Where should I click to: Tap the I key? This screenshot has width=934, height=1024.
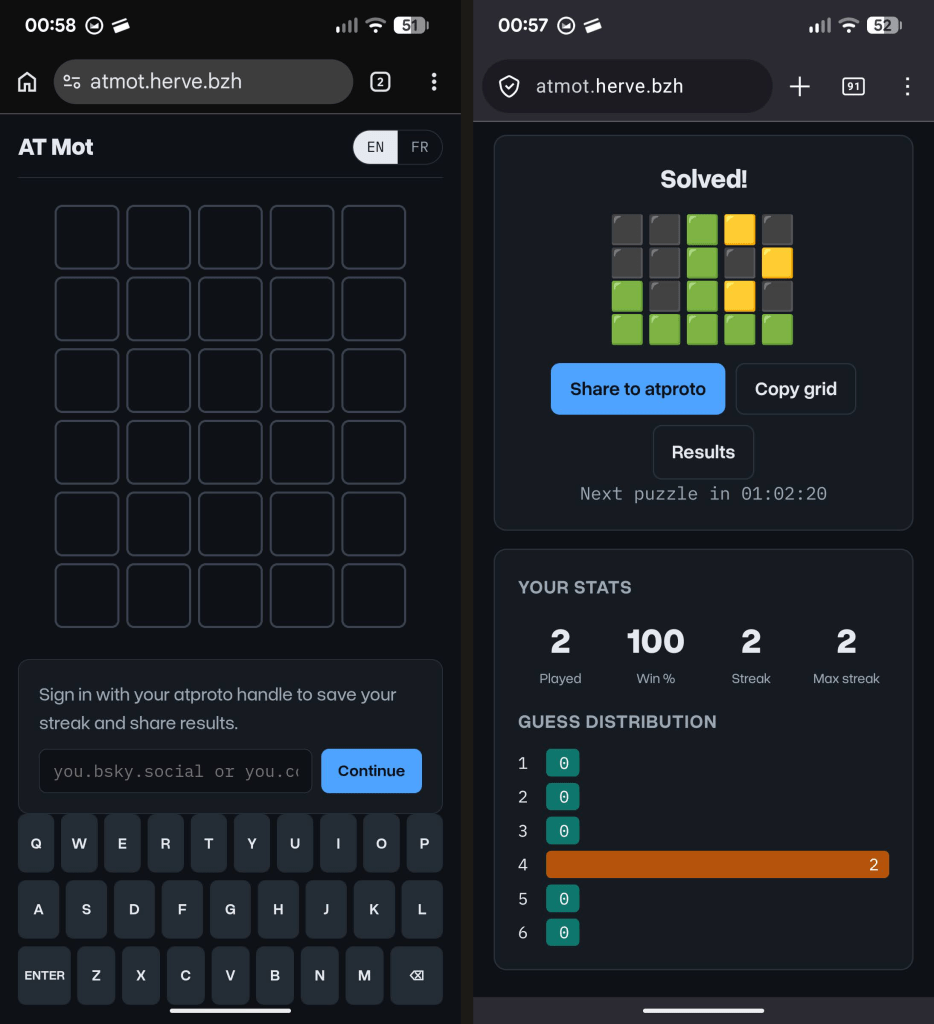click(338, 843)
